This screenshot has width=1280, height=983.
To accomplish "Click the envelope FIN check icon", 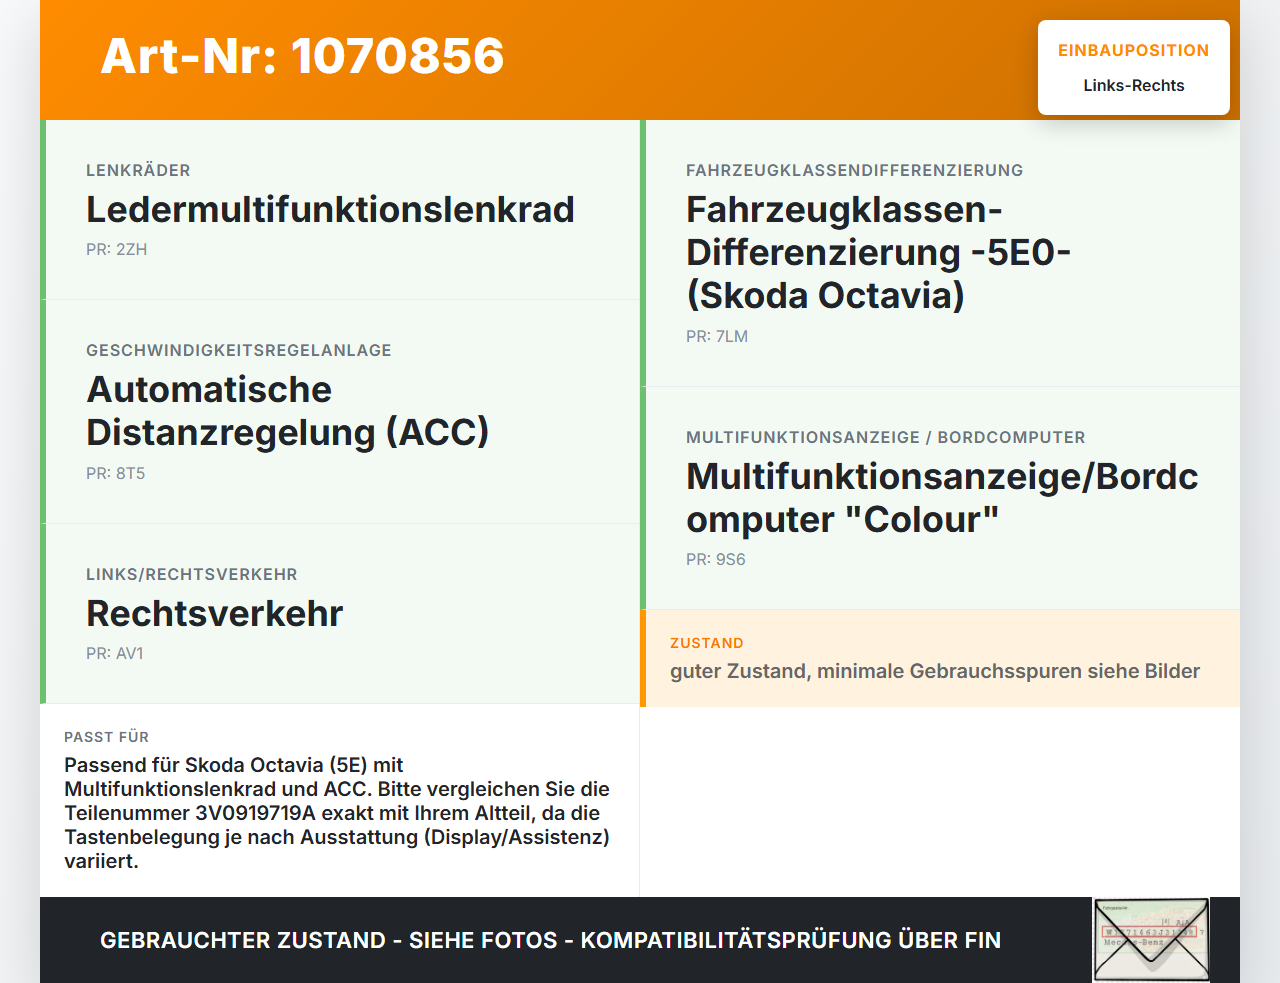I will click(x=1151, y=939).
